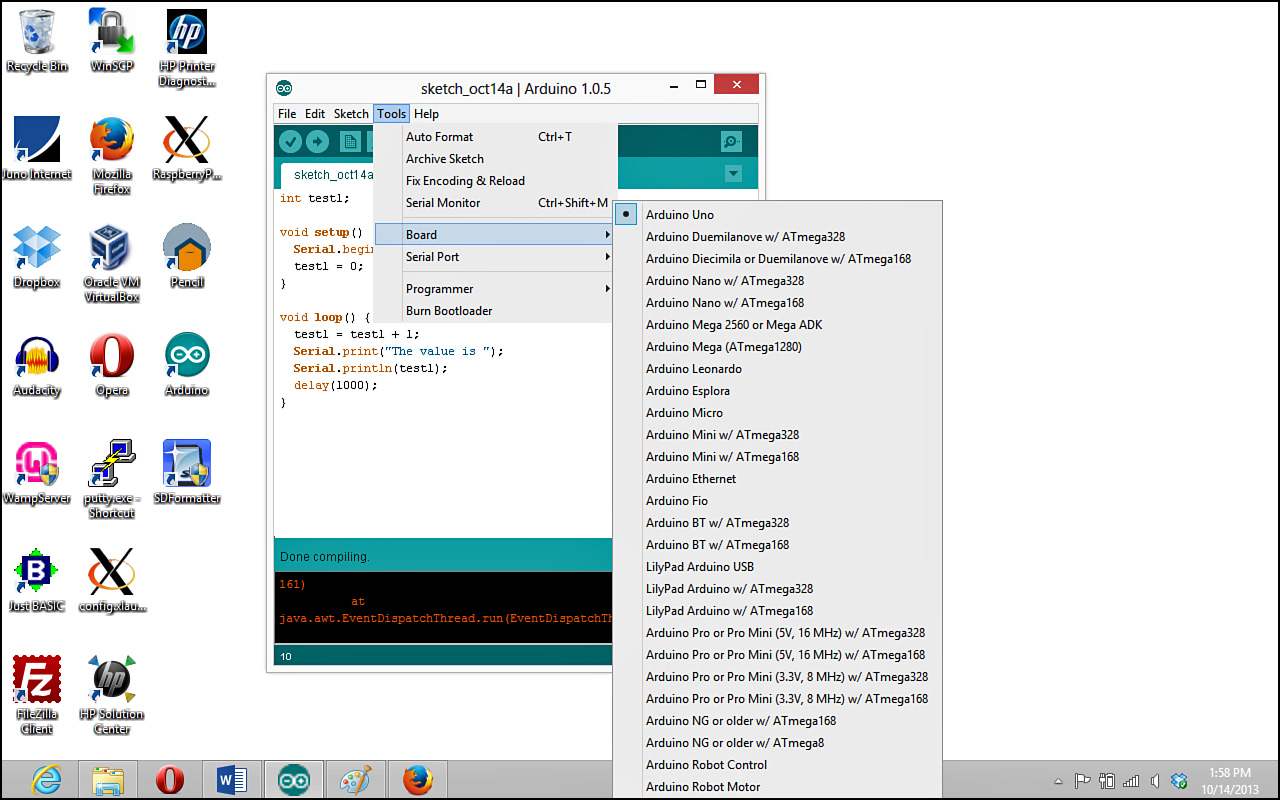The height and width of the screenshot is (800, 1280).
Task: Open Serial Monitor magnifier icon in toolbar
Action: (732, 142)
